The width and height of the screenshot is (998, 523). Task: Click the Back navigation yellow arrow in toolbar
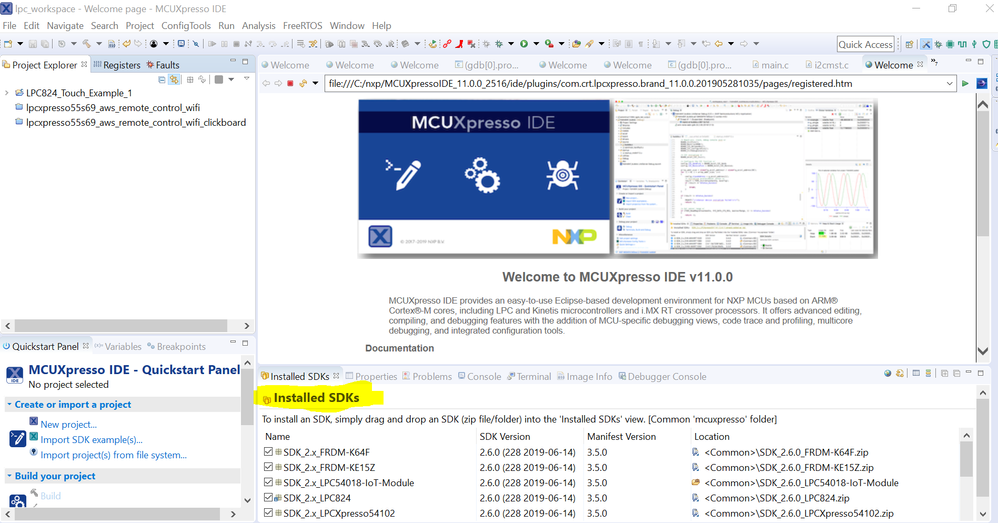(719, 44)
